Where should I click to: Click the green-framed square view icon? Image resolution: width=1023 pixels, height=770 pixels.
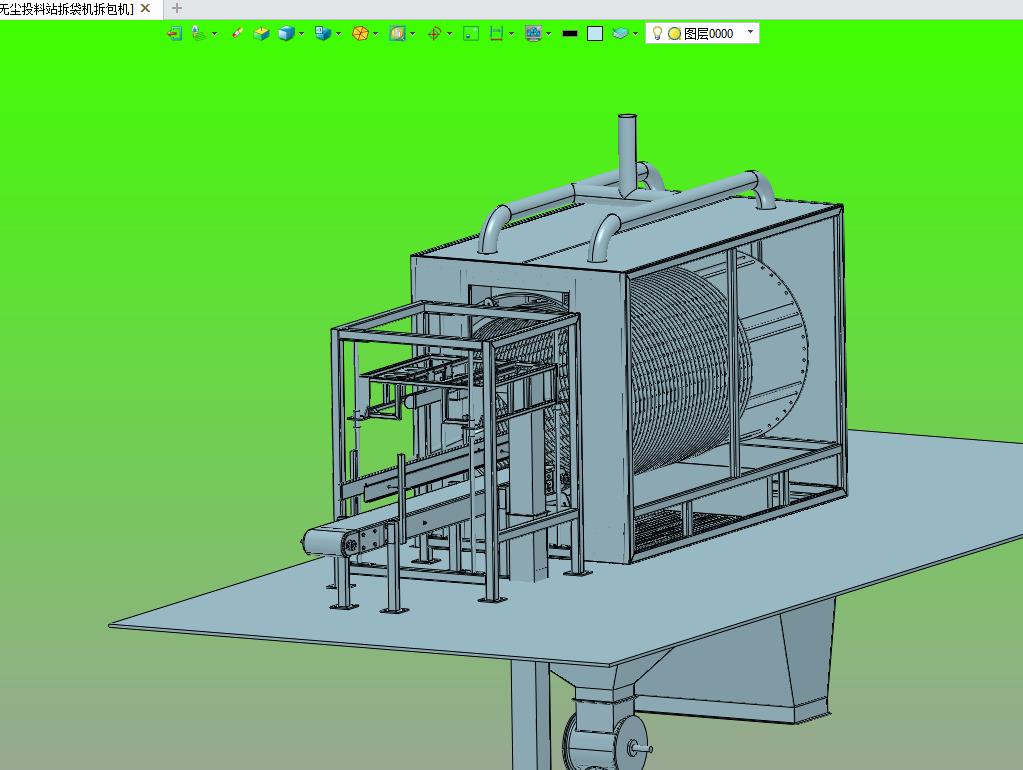471,33
